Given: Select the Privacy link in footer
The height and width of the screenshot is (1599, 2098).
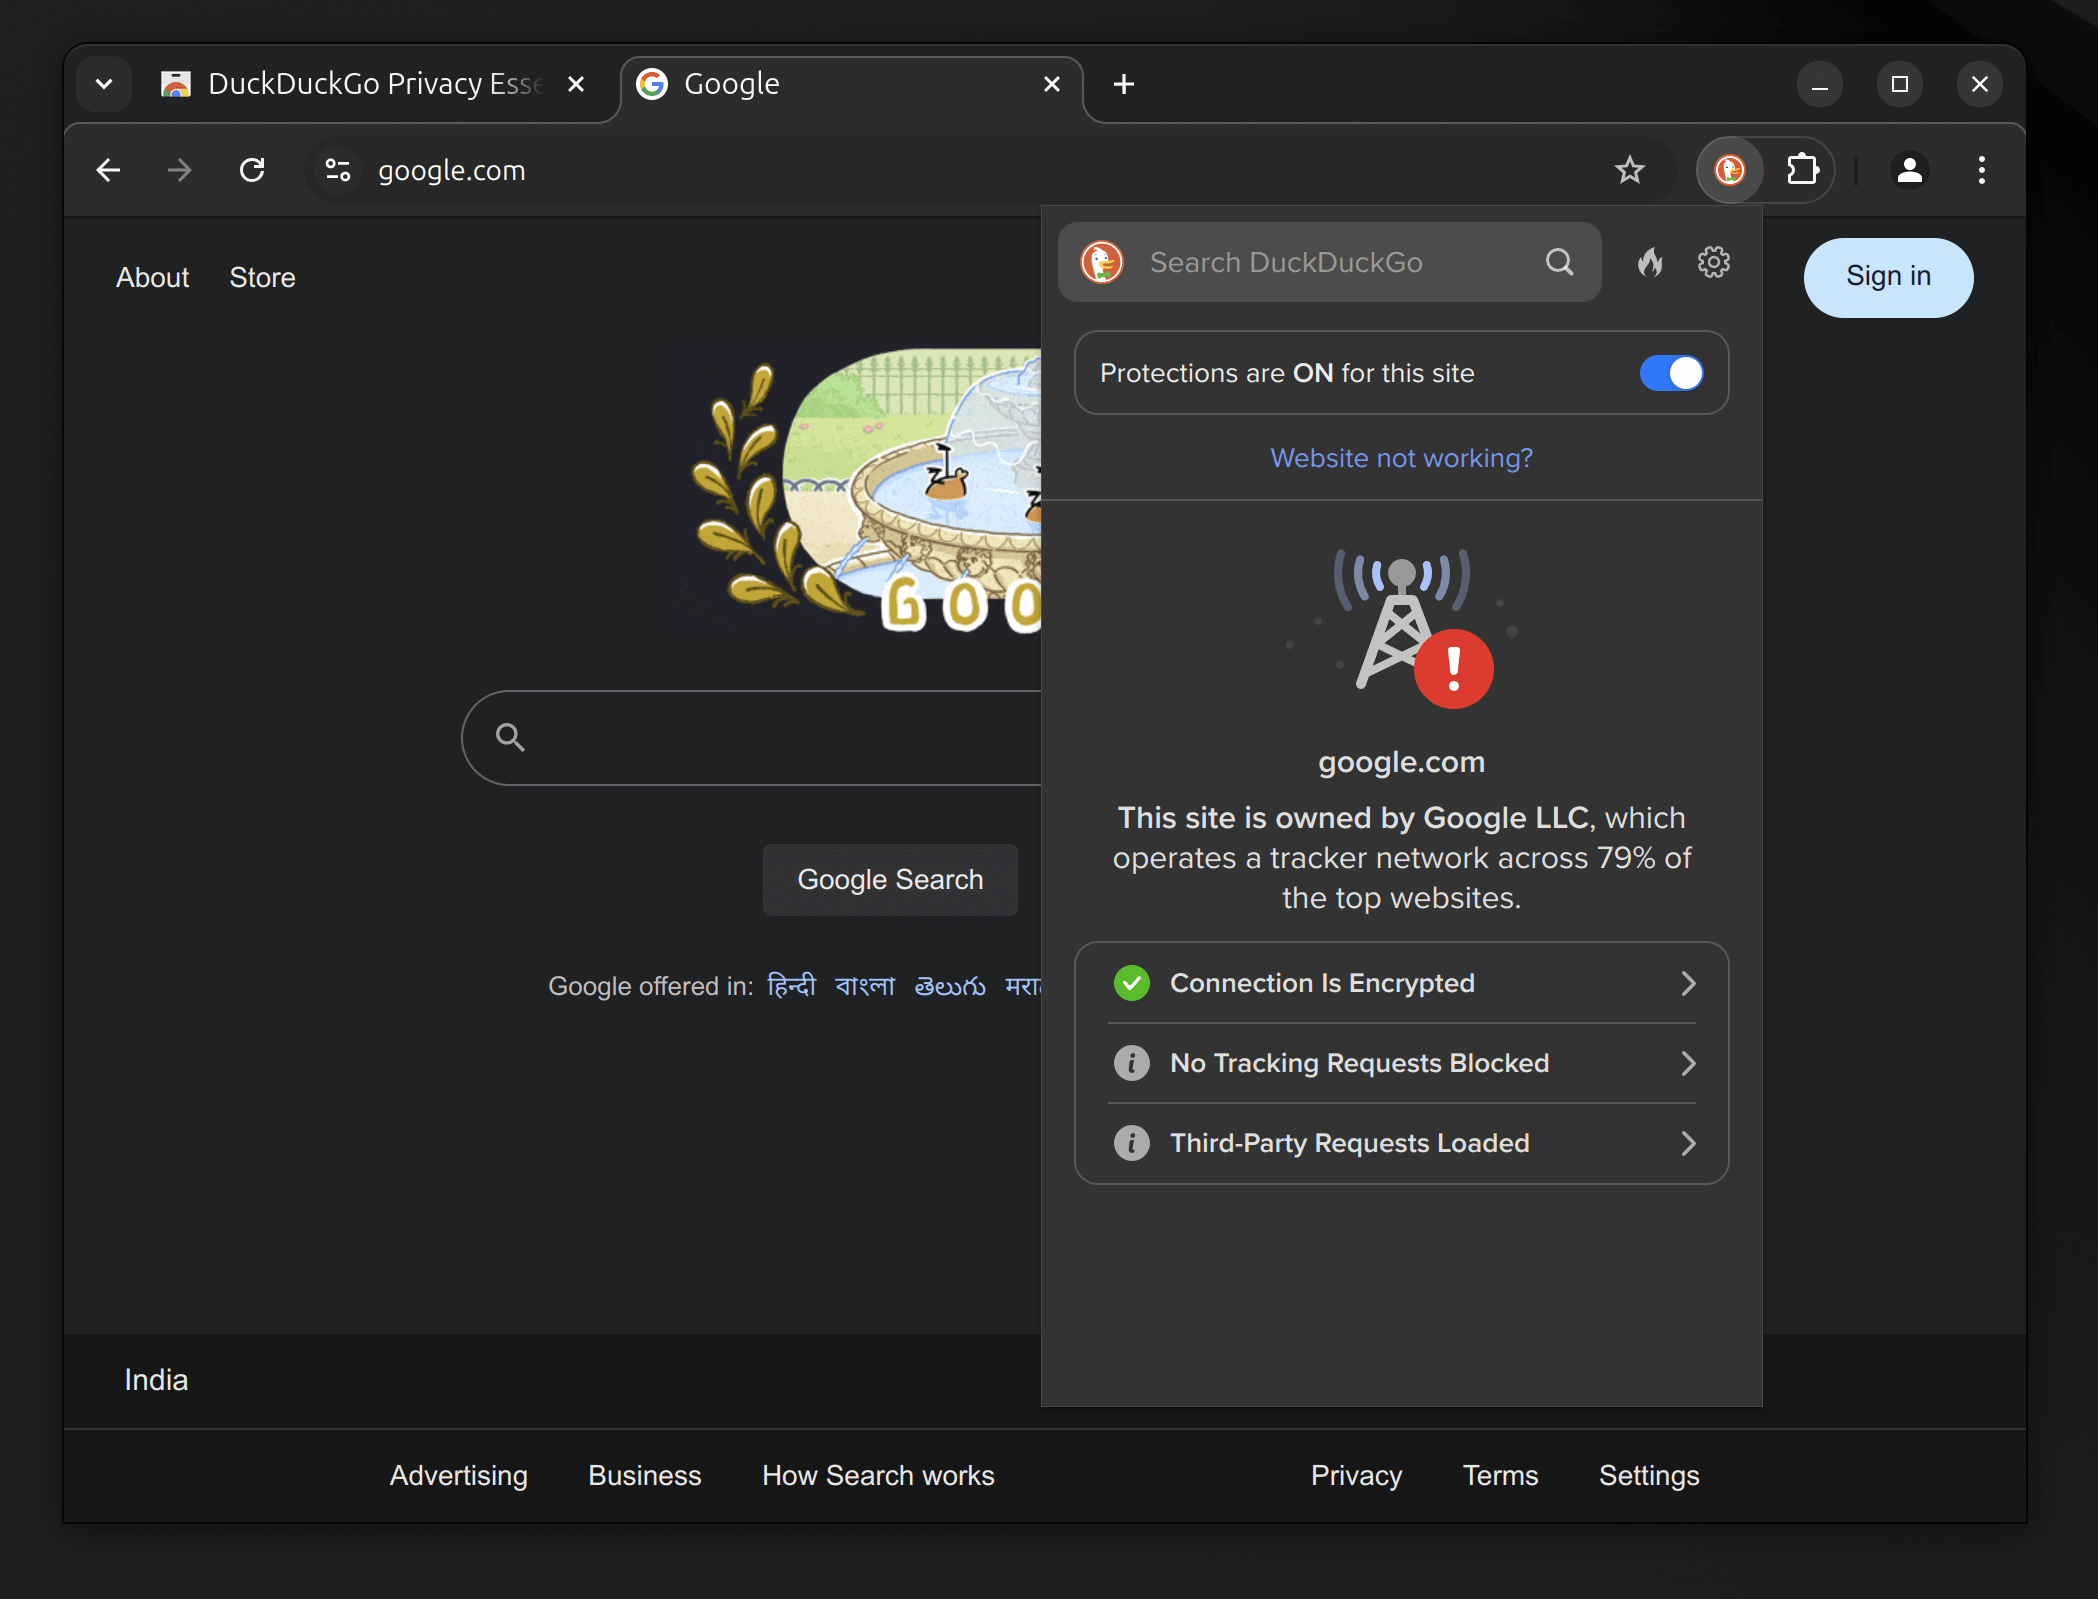Looking at the screenshot, I should [x=1356, y=1476].
